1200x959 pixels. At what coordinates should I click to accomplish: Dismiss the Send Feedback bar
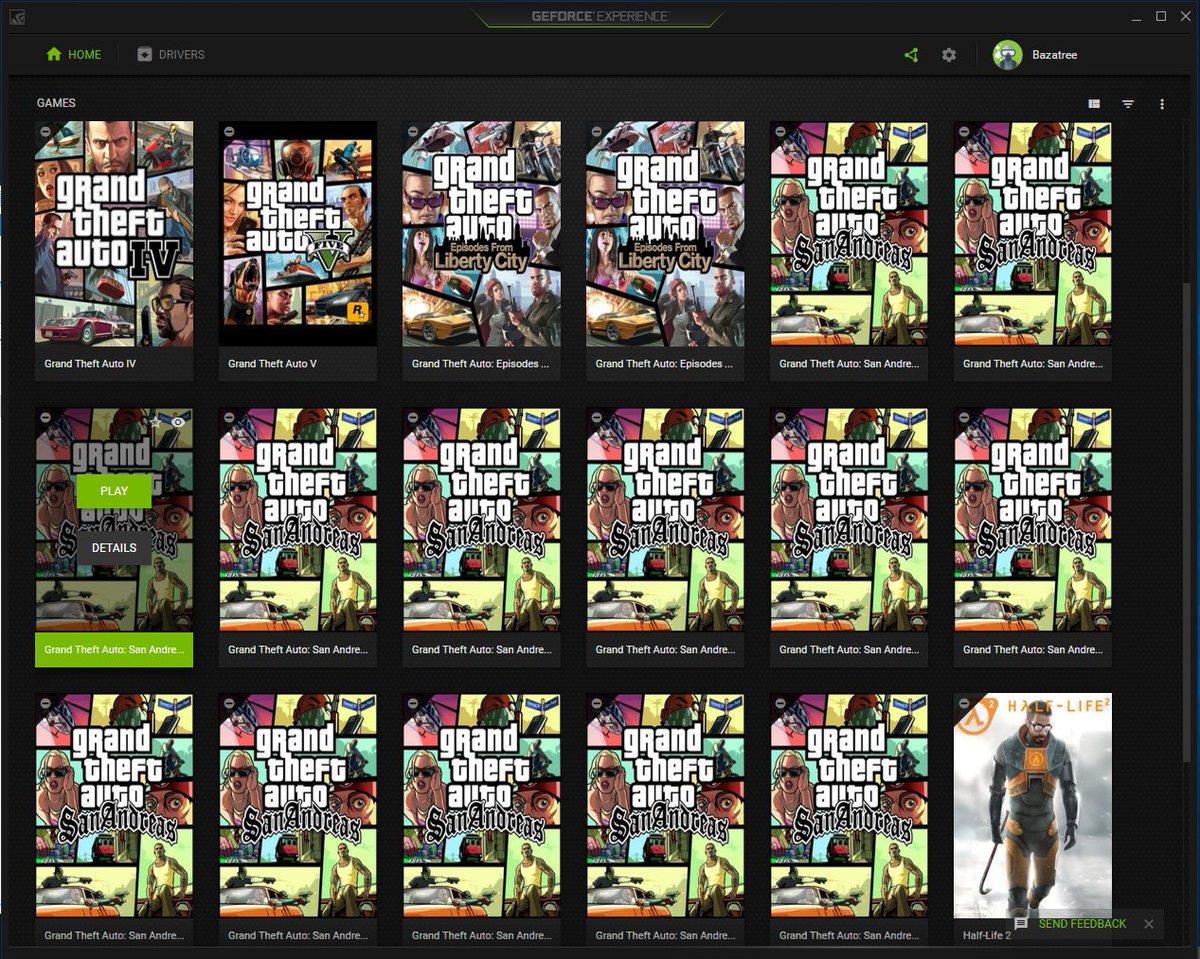point(1149,924)
